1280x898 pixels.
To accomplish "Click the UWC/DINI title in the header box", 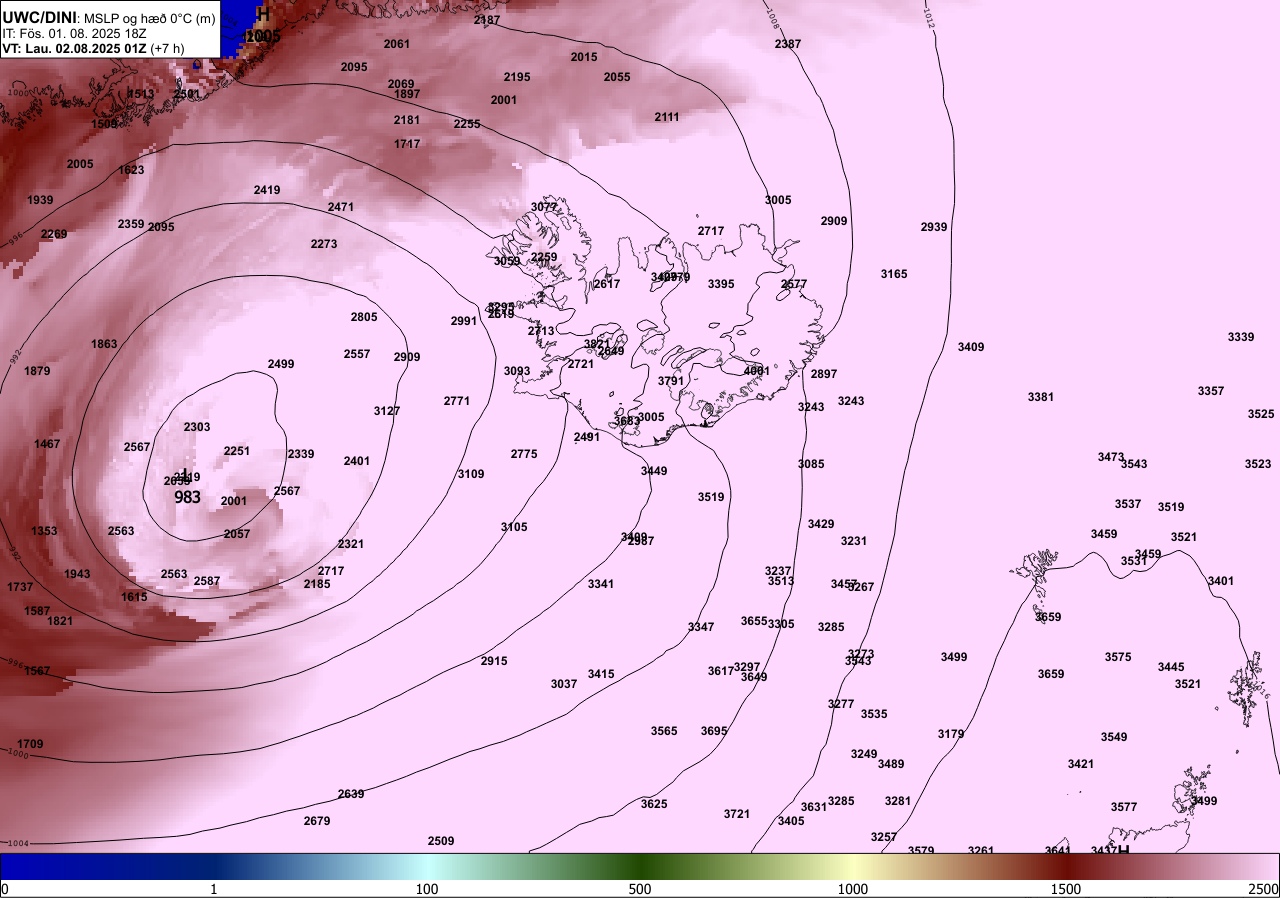I will (x=39, y=16).
